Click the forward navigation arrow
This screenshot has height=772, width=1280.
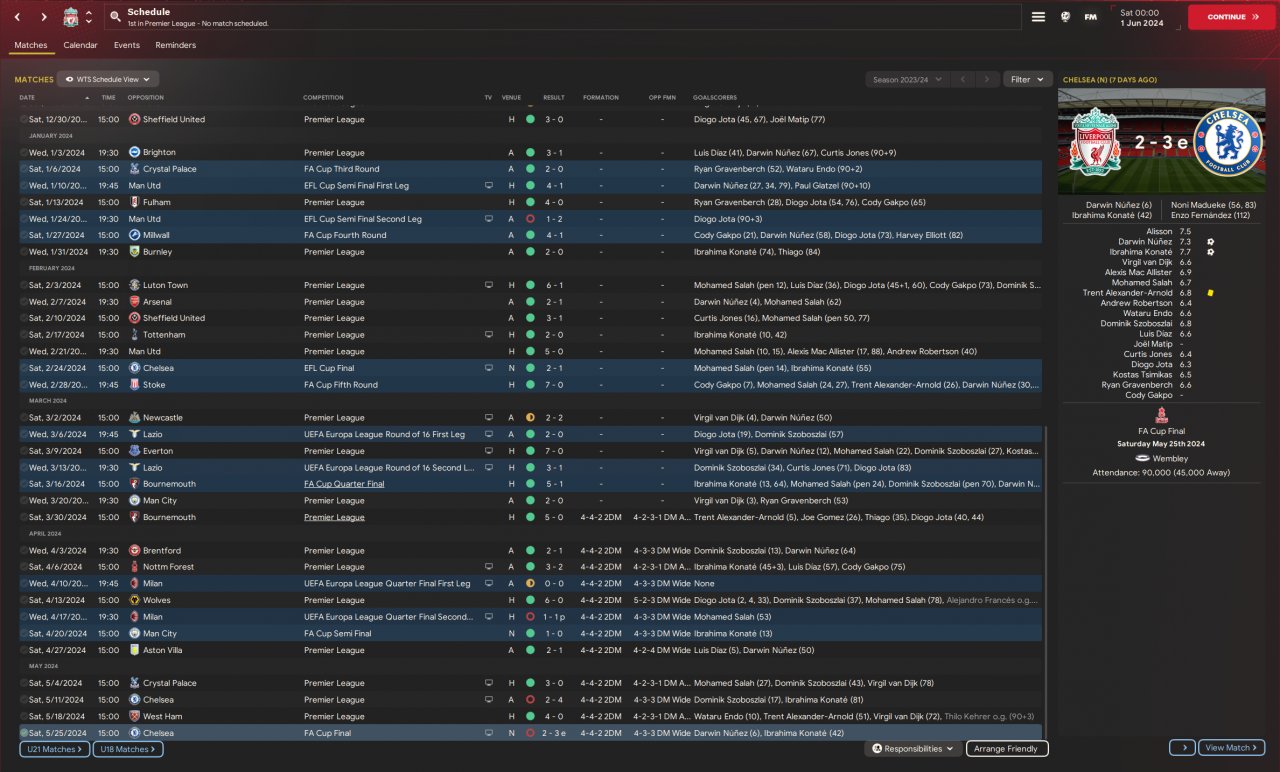point(44,17)
